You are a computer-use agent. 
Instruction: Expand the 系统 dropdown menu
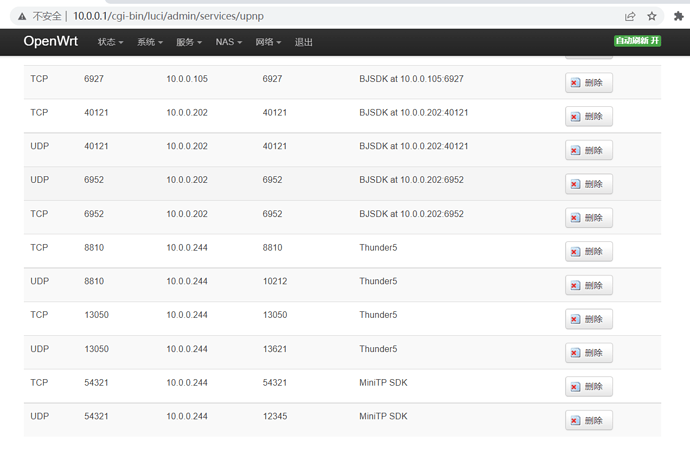(150, 42)
